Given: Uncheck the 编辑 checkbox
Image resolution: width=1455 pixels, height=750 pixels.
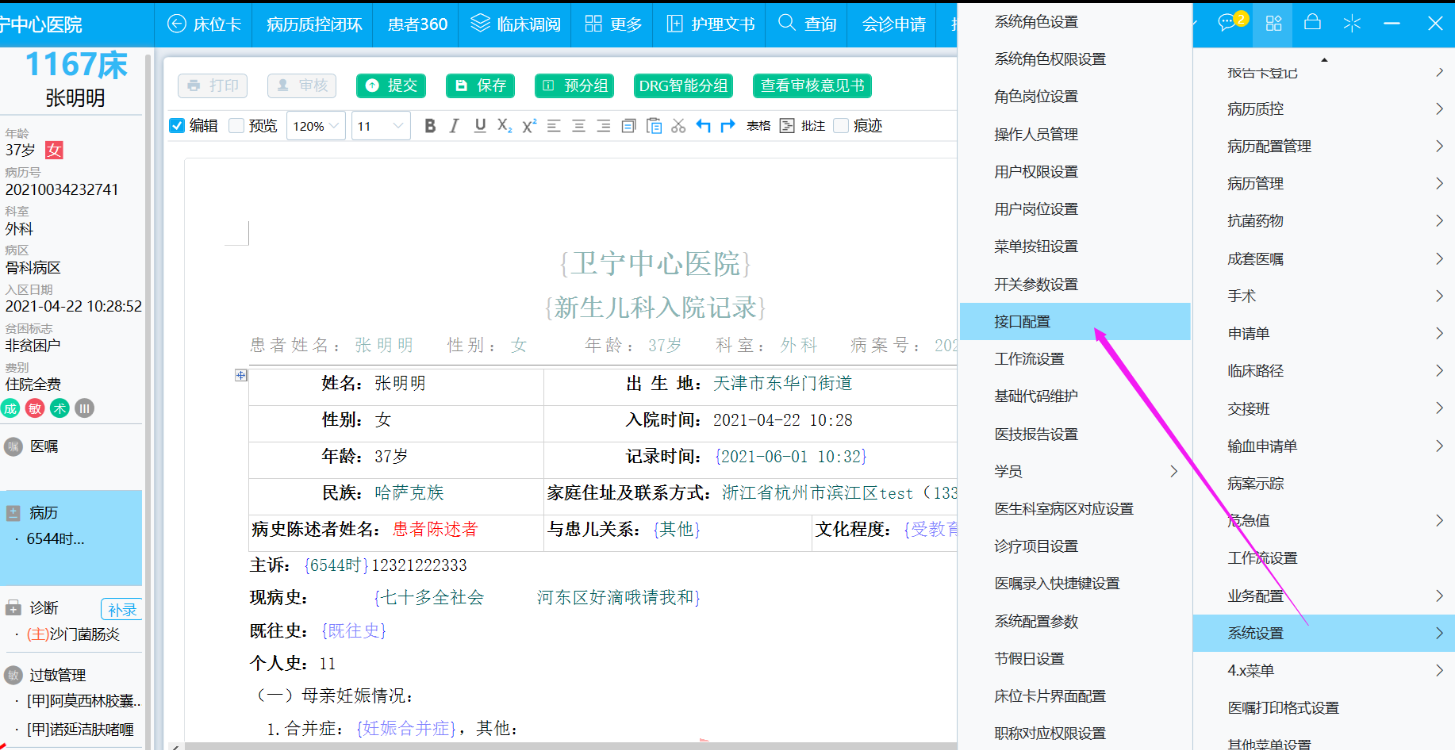Looking at the screenshot, I should (177, 126).
